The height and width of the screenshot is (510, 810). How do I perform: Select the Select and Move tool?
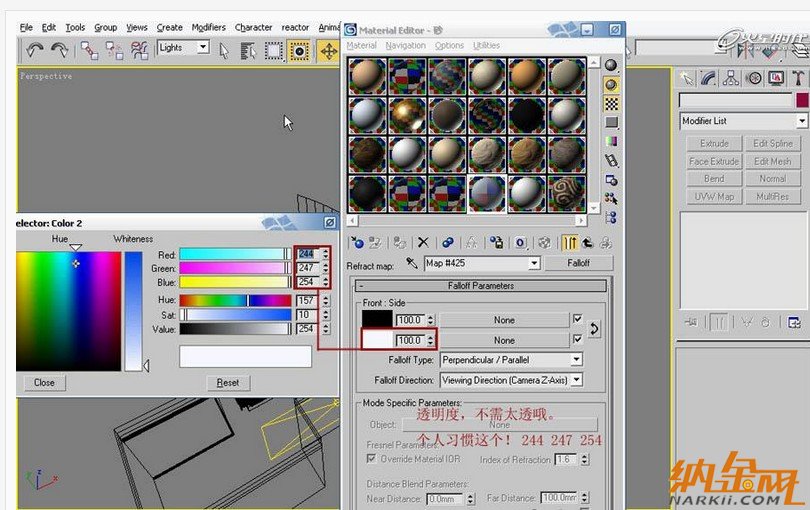328,49
